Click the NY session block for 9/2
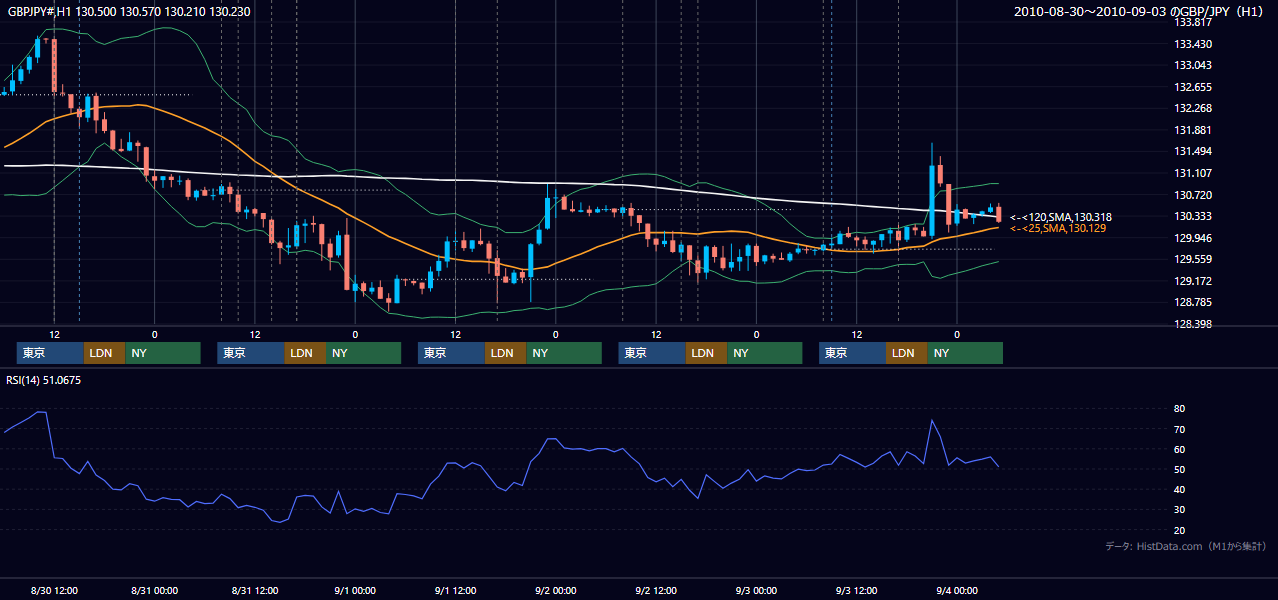This screenshot has height=600, width=1278. [x=764, y=353]
